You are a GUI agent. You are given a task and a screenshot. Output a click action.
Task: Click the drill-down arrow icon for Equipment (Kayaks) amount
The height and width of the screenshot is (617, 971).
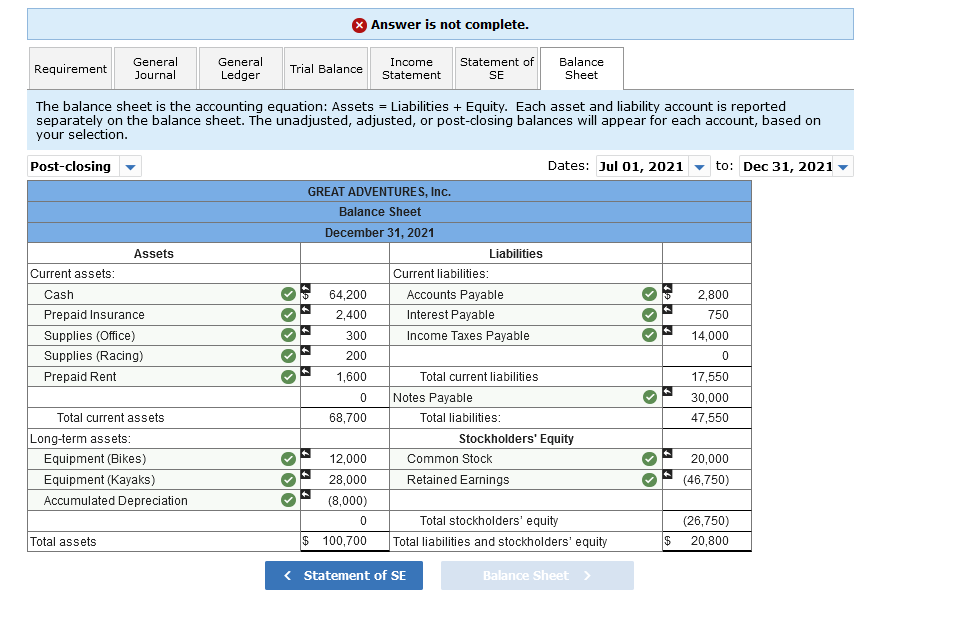click(305, 474)
